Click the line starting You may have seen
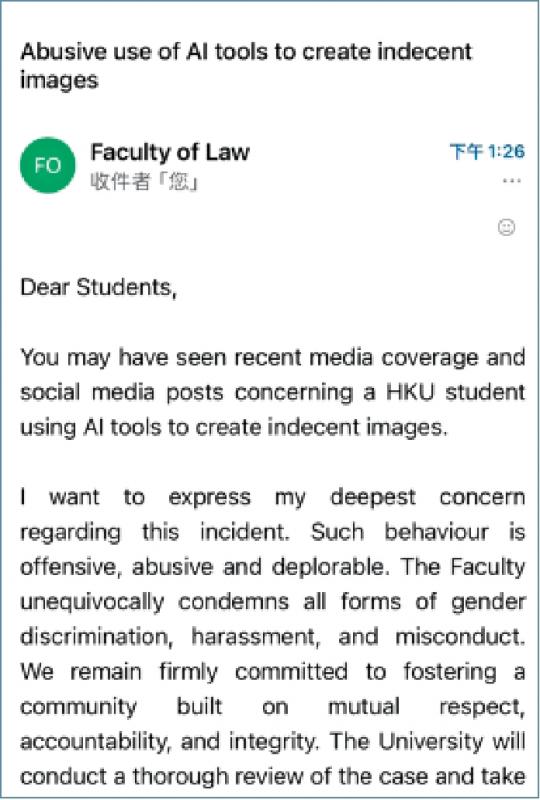 273,358
